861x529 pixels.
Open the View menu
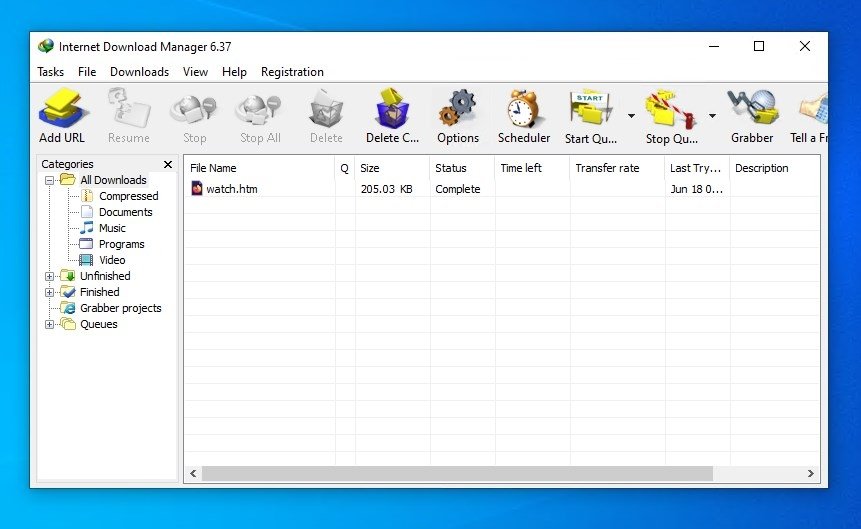coord(195,72)
